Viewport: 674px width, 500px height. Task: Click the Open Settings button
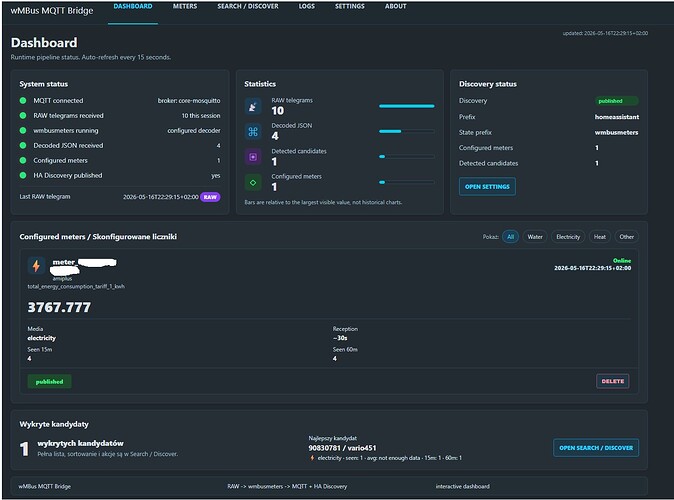click(487, 187)
